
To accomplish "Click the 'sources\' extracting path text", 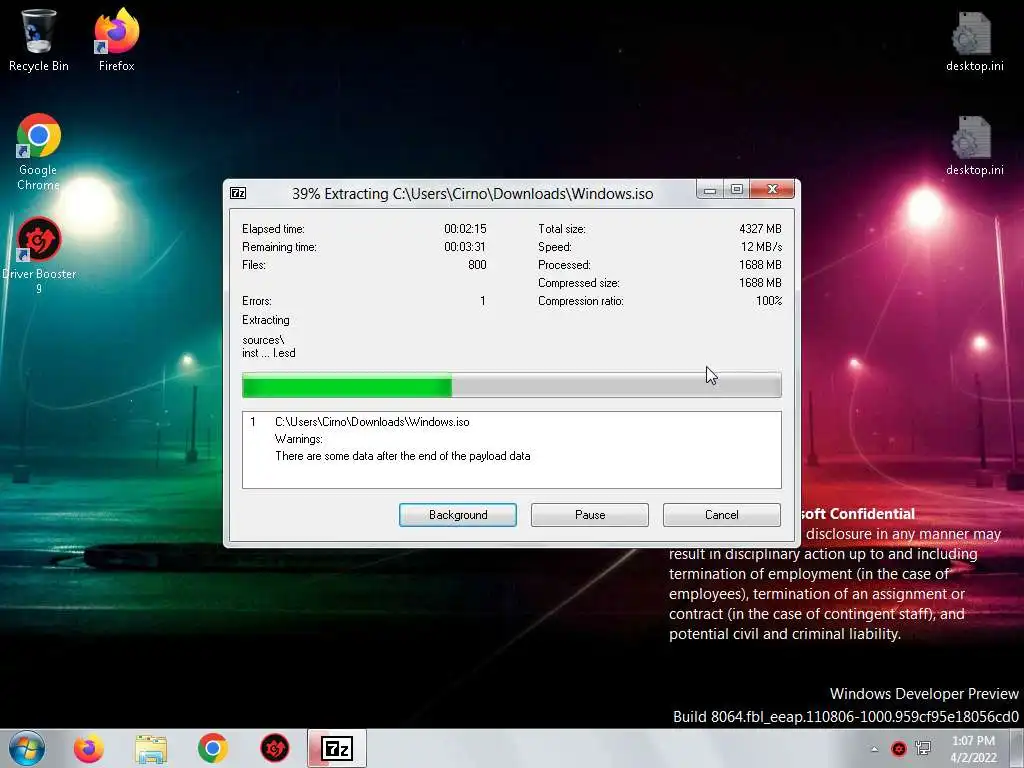I will tap(263, 340).
